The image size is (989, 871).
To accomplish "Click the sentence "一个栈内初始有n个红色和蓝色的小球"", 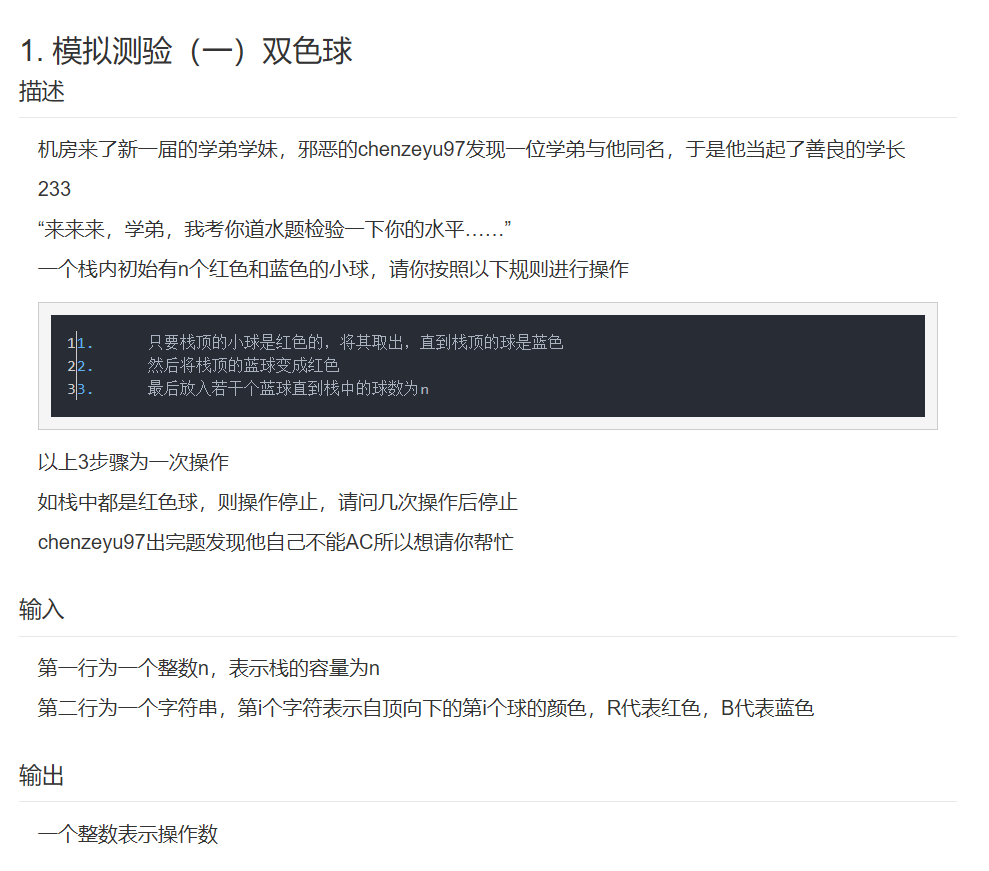I will (x=333, y=269).
